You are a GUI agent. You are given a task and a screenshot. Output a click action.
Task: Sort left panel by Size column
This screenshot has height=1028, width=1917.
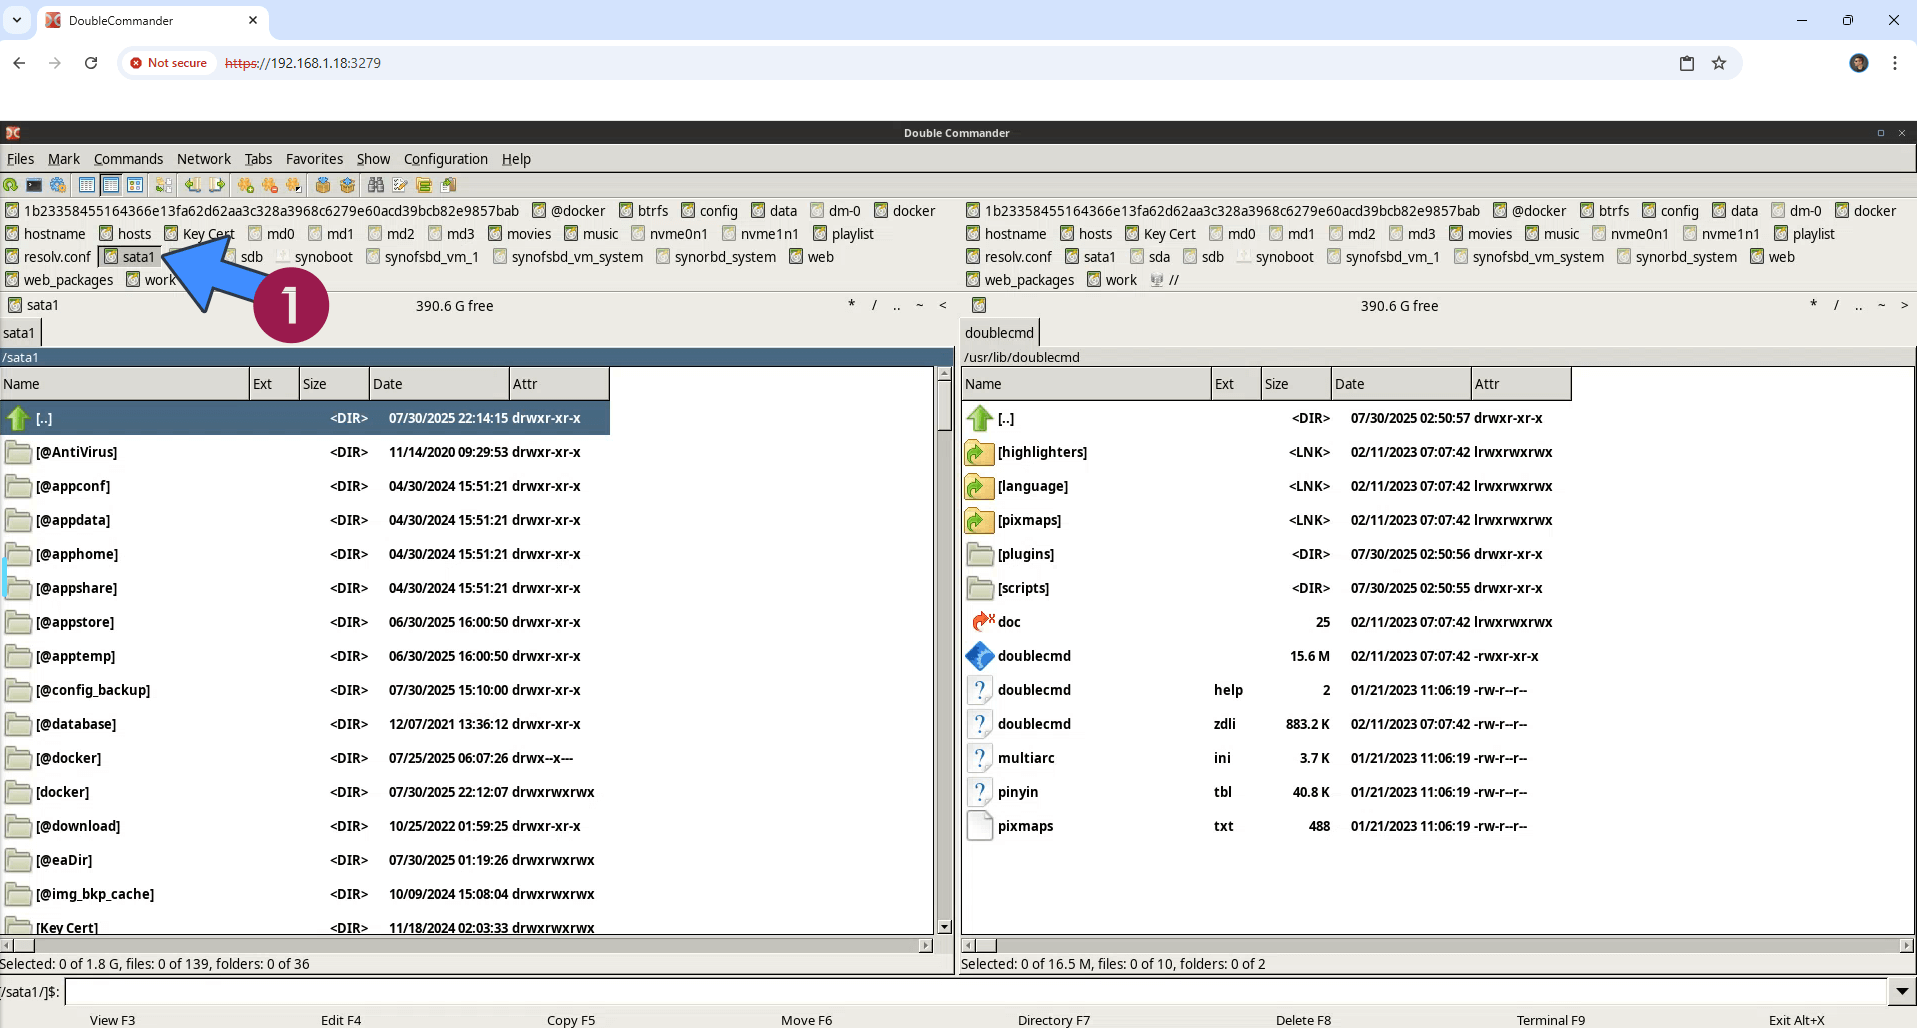(x=334, y=384)
